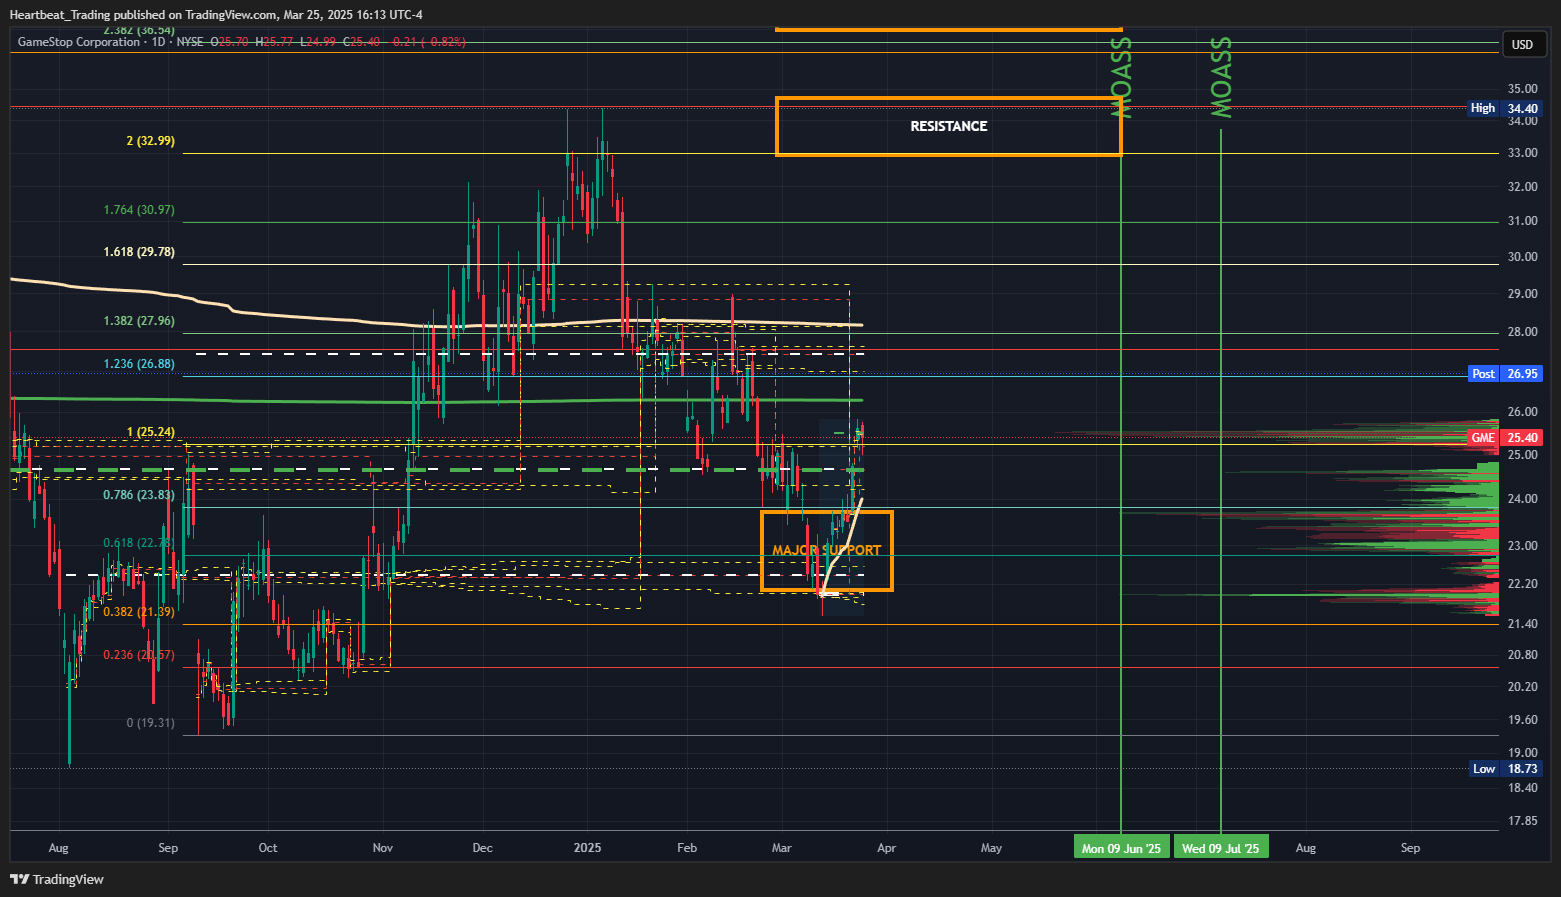Click the Apr label on time axis
Image resolution: width=1561 pixels, height=897 pixels.
click(886, 848)
